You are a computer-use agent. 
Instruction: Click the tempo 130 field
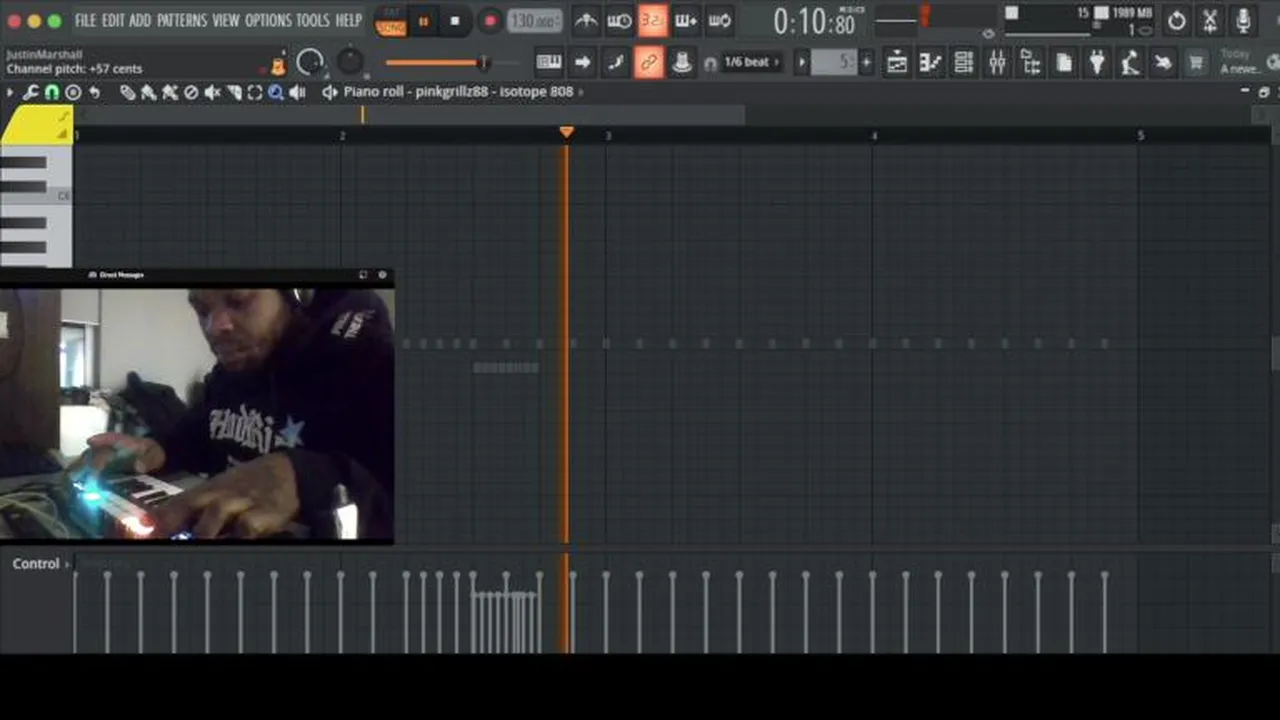[534, 21]
